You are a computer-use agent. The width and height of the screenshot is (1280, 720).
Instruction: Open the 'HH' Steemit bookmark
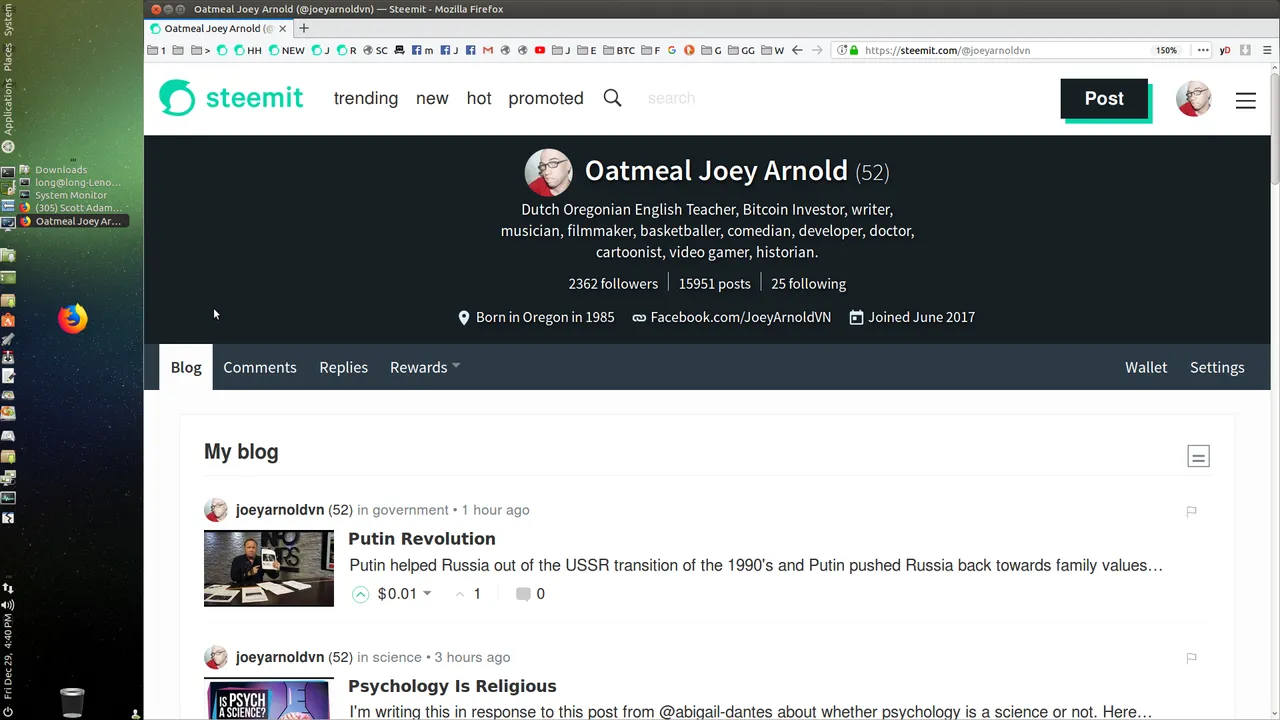pyautogui.click(x=248, y=50)
